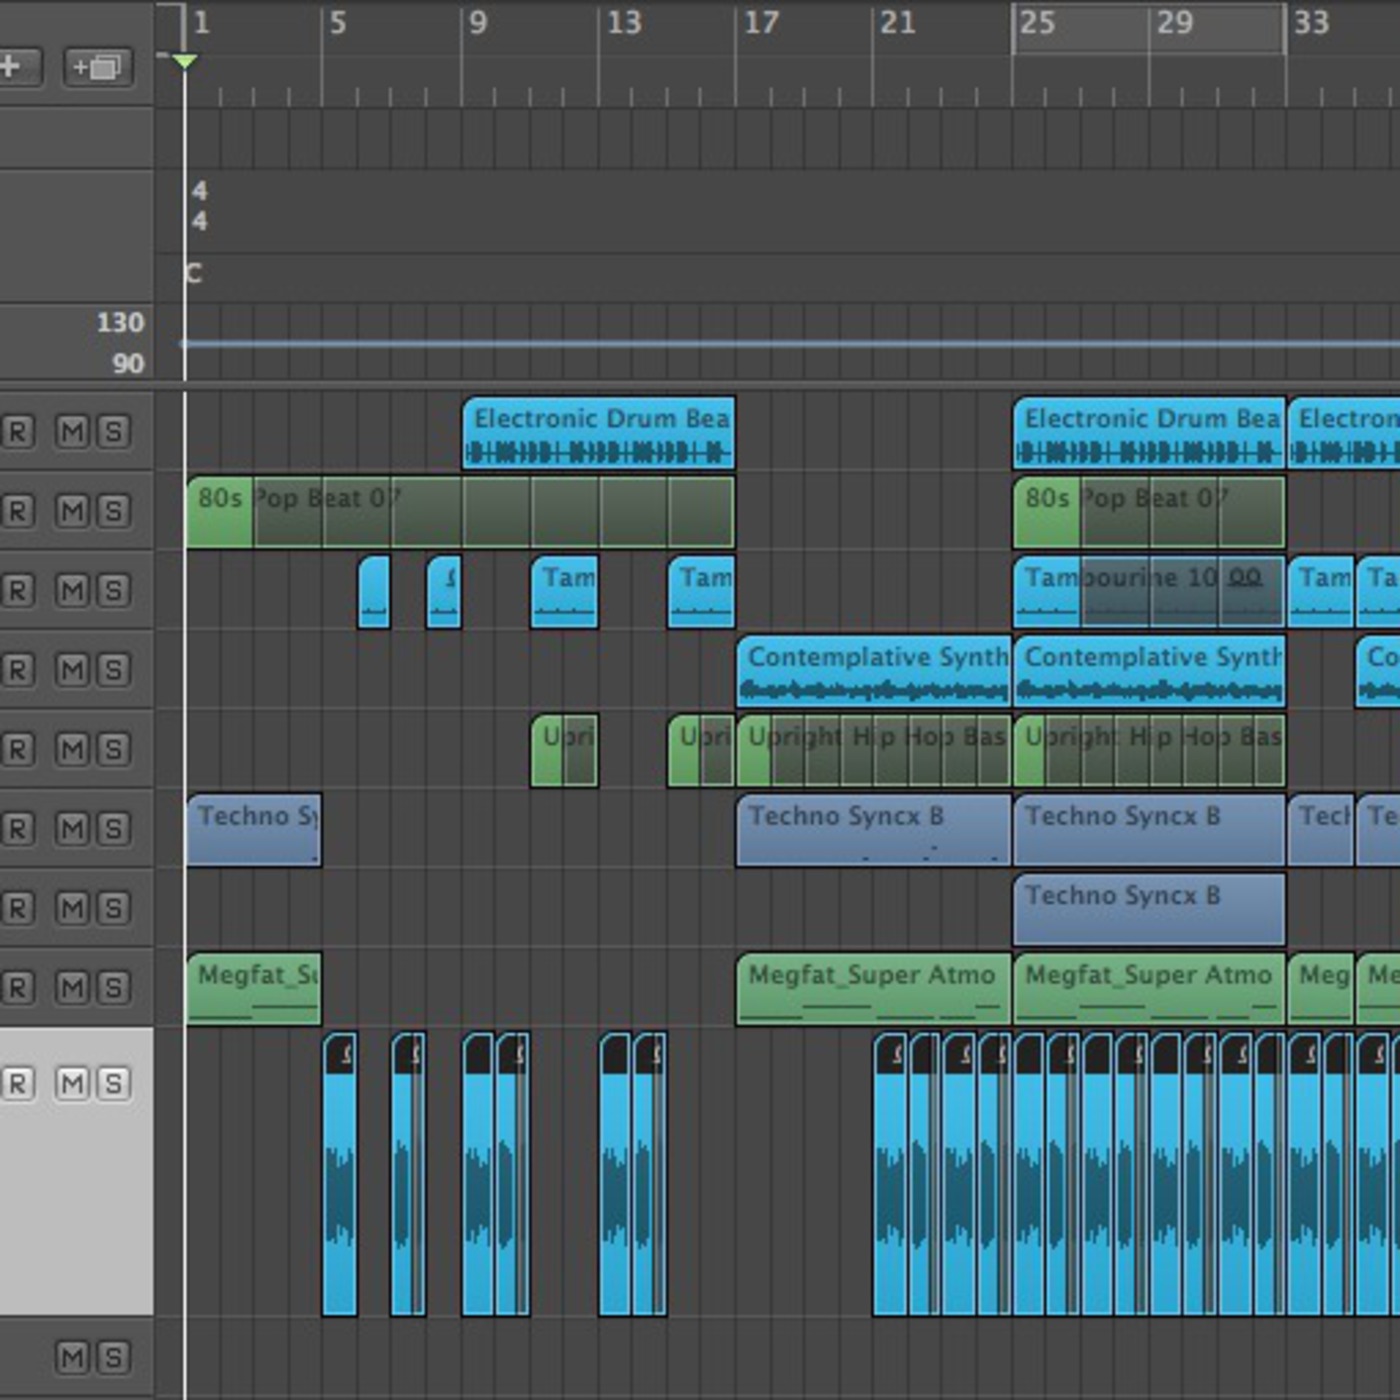The image size is (1400, 1400).
Task: Record-enable the Tambourine track
Action: click(x=17, y=591)
